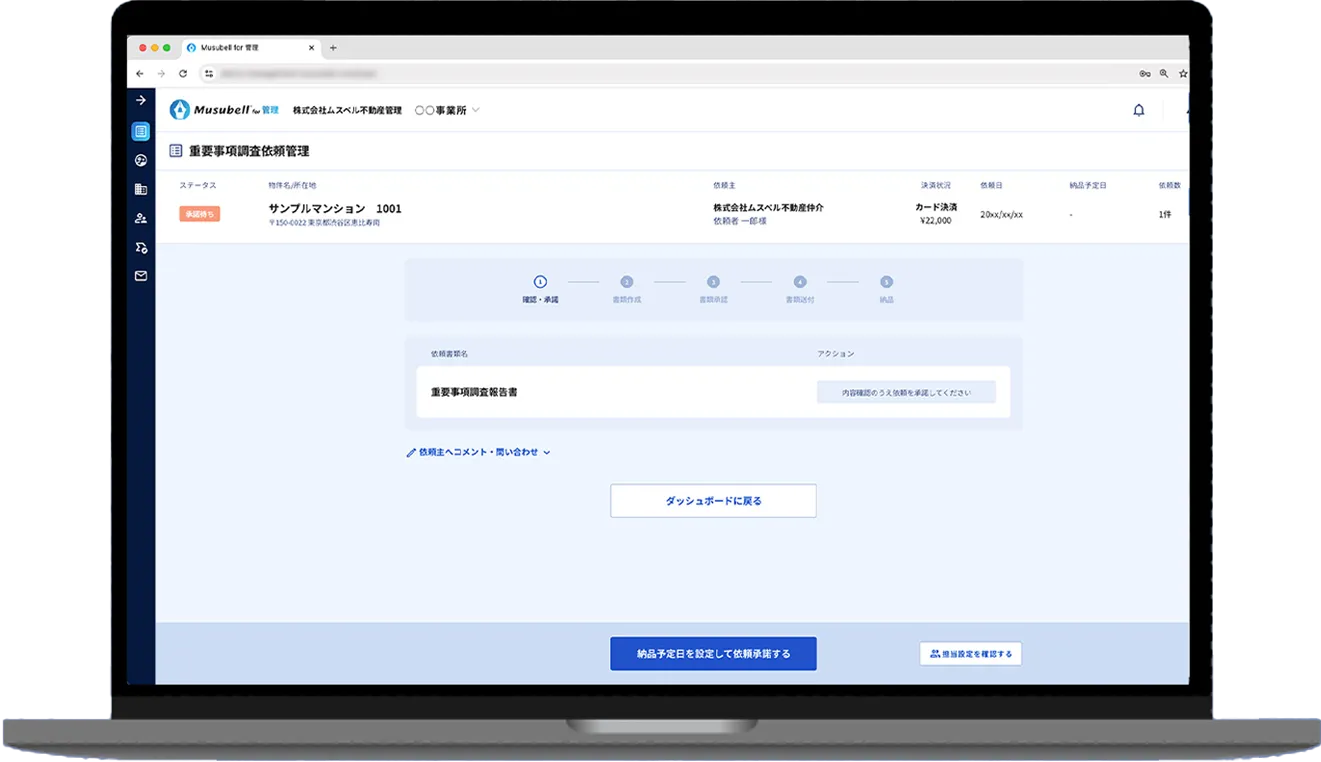Collapse the sidebar using the arrow icon
Viewport: 1321px width, 762px height.
click(140, 100)
